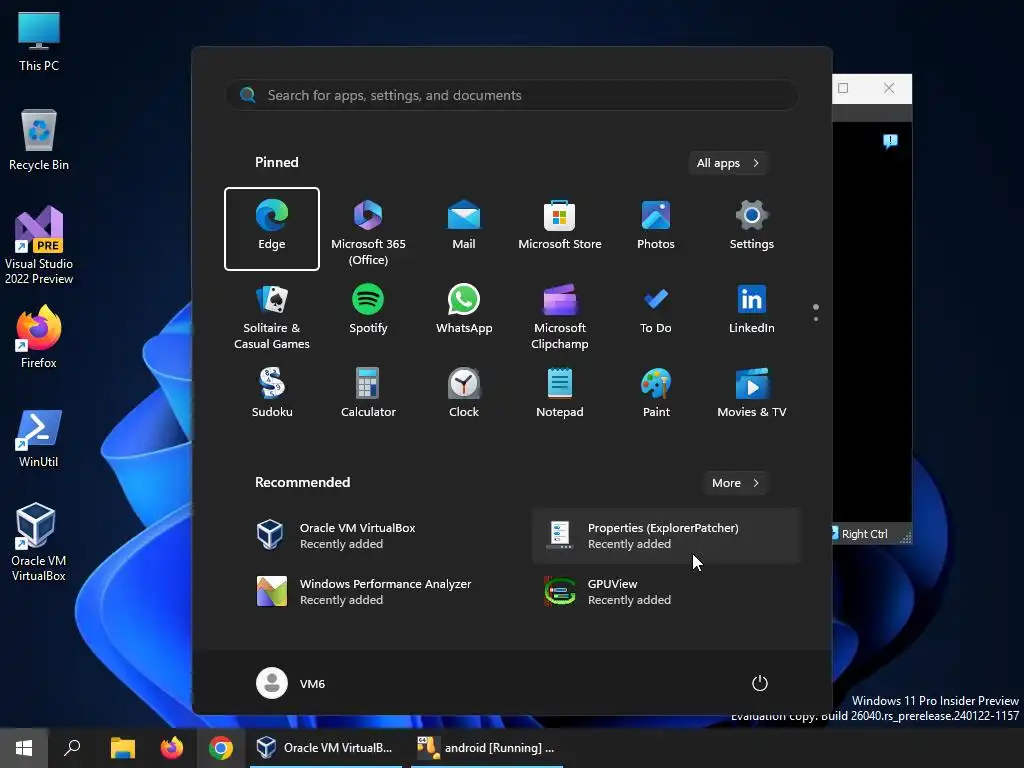Select Visual Studio 2022 Preview desktop shortcut

pos(39,246)
